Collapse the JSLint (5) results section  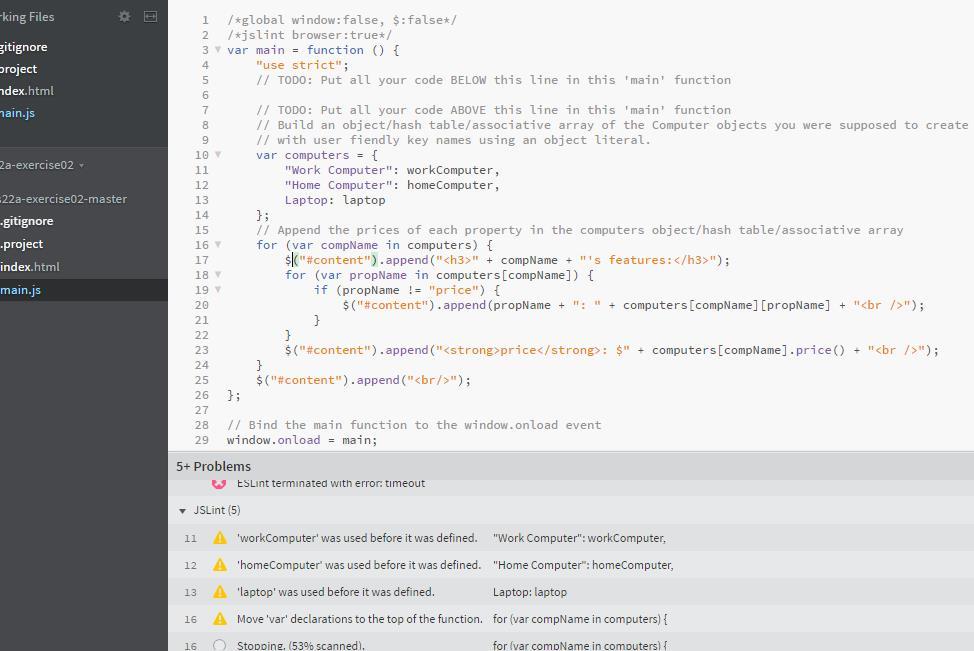pyautogui.click(x=183, y=510)
